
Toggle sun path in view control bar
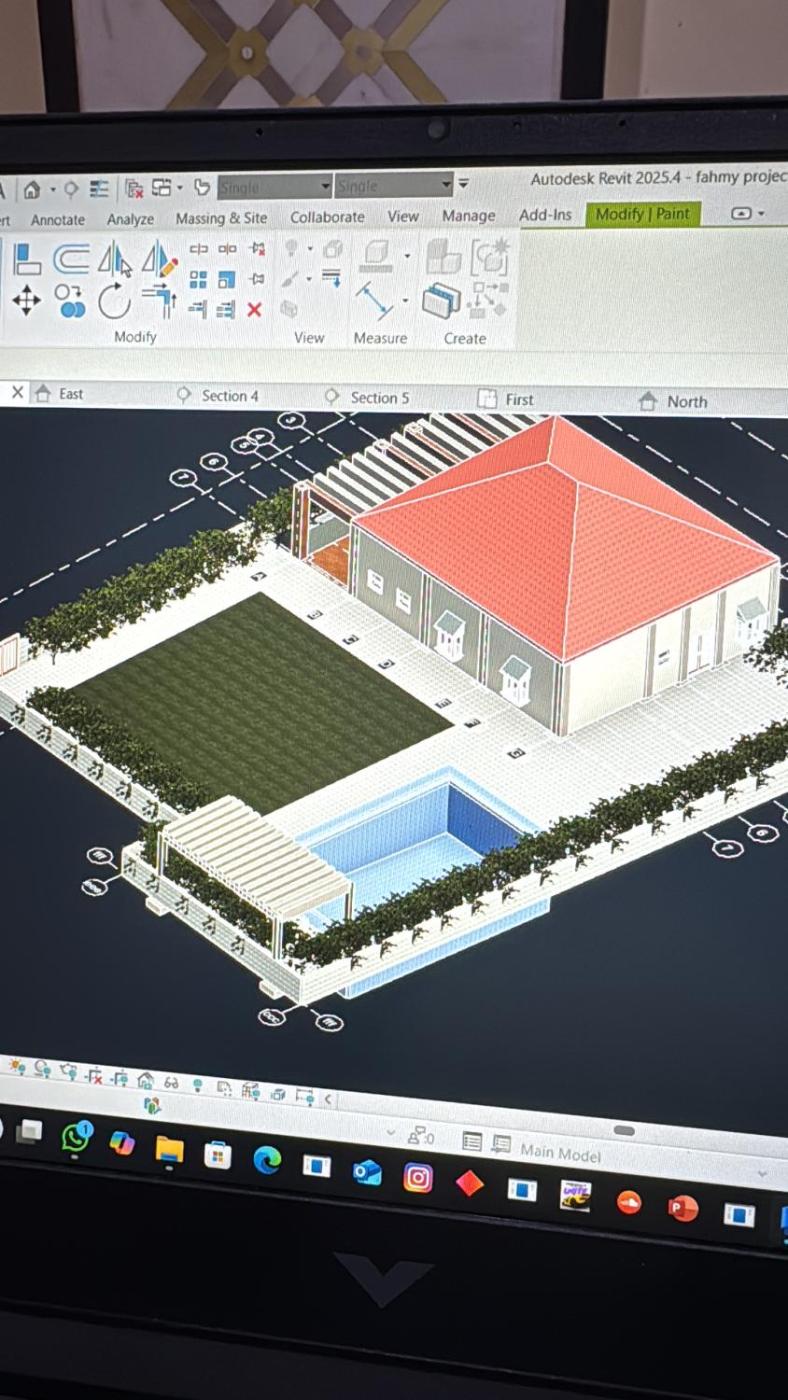tap(17, 1066)
